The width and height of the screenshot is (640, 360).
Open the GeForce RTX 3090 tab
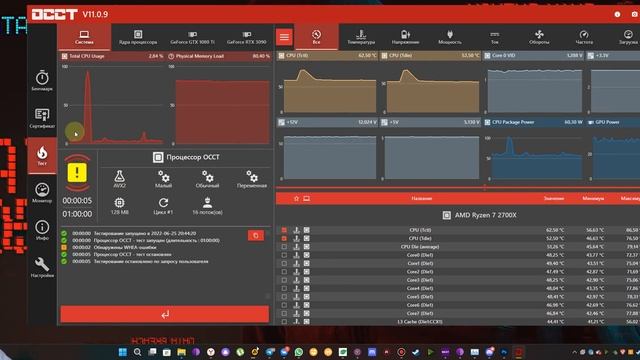click(247, 37)
